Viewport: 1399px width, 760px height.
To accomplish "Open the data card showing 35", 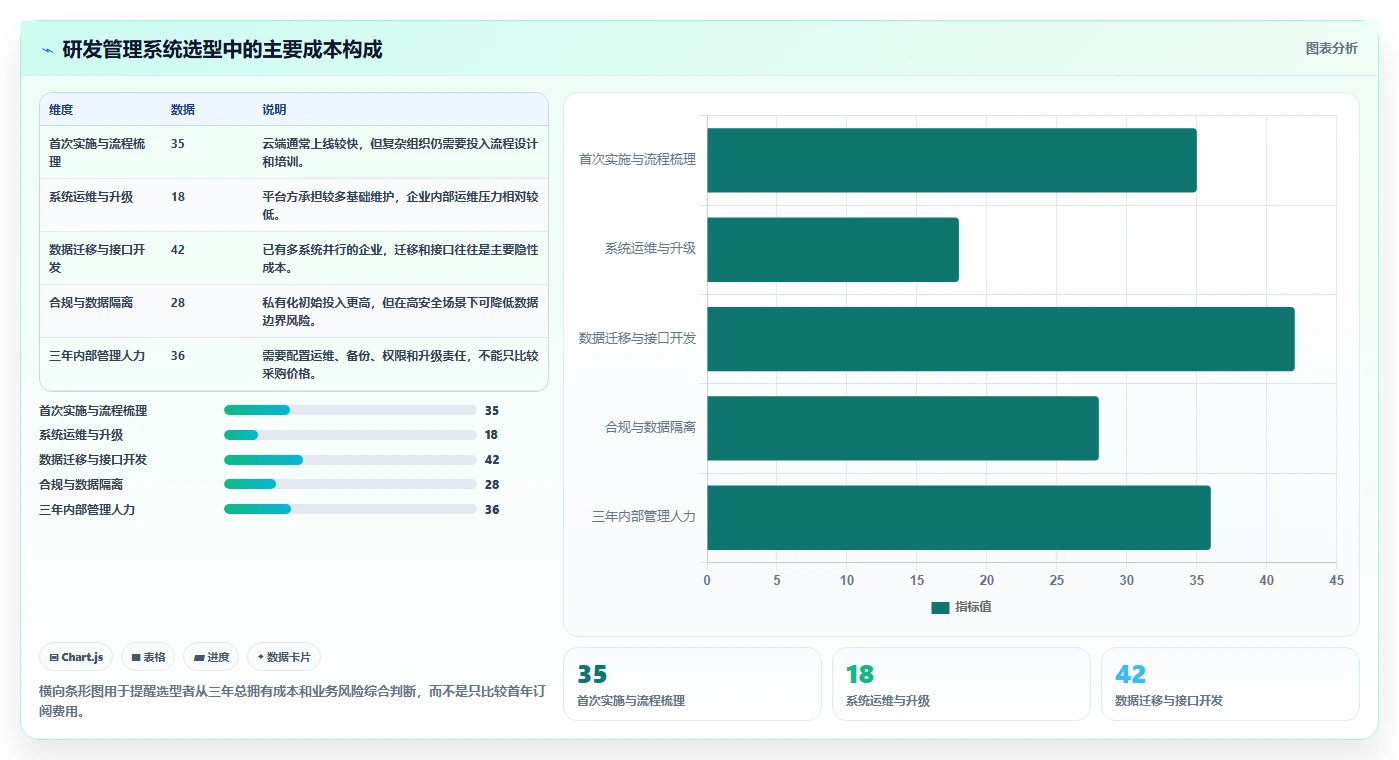I will click(x=692, y=684).
